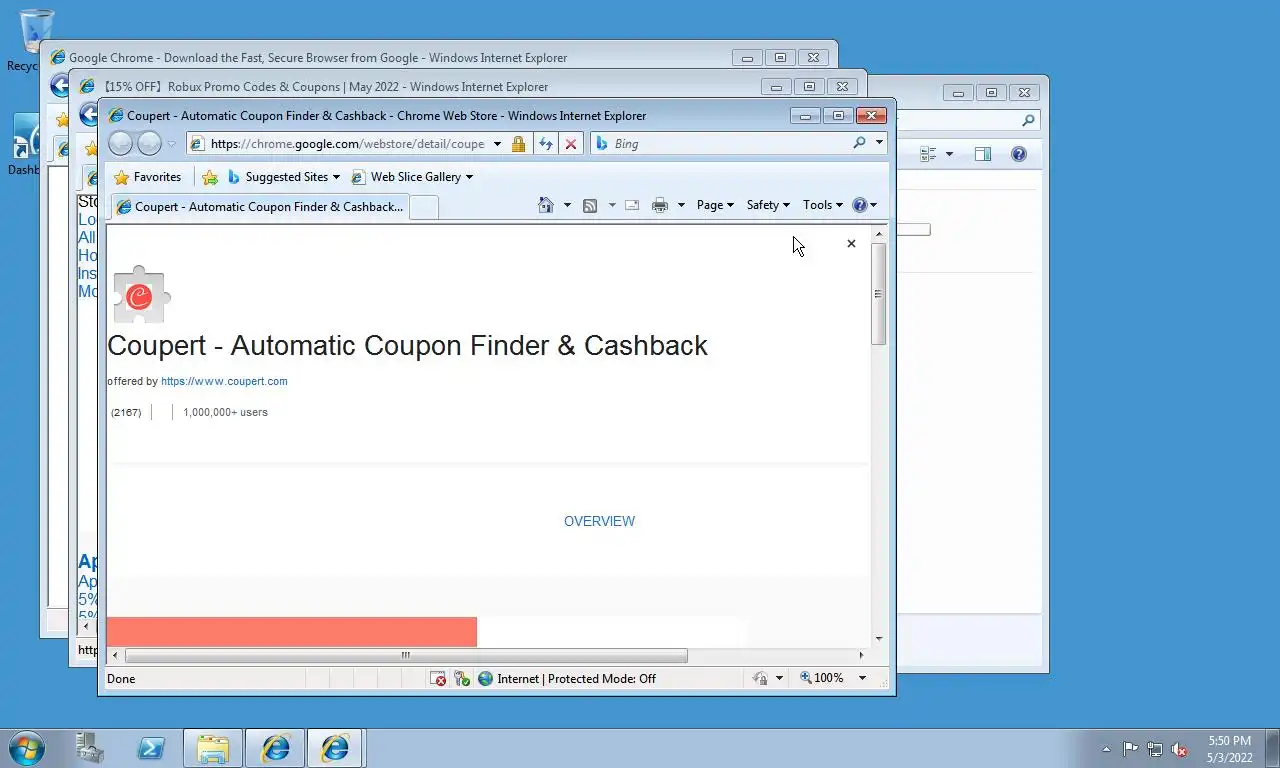Click the red Stop loading icon
The width and height of the screenshot is (1280, 768).
[570, 144]
